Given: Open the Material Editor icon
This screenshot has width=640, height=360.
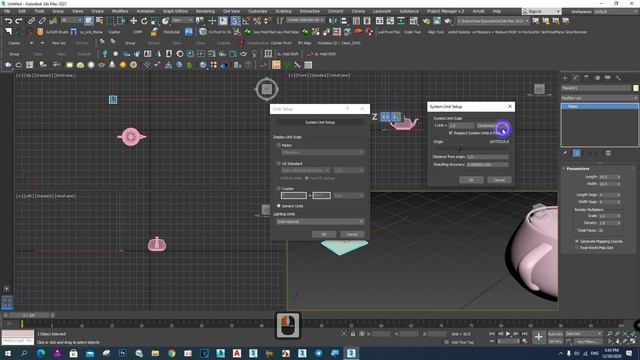Looking at the screenshot, I should click(413, 21).
